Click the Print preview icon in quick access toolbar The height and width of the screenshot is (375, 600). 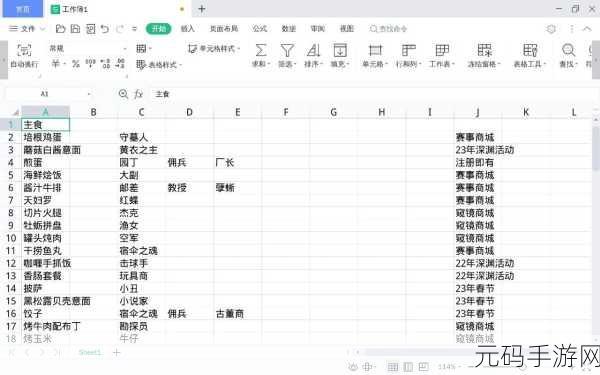click(x=90, y=29)
